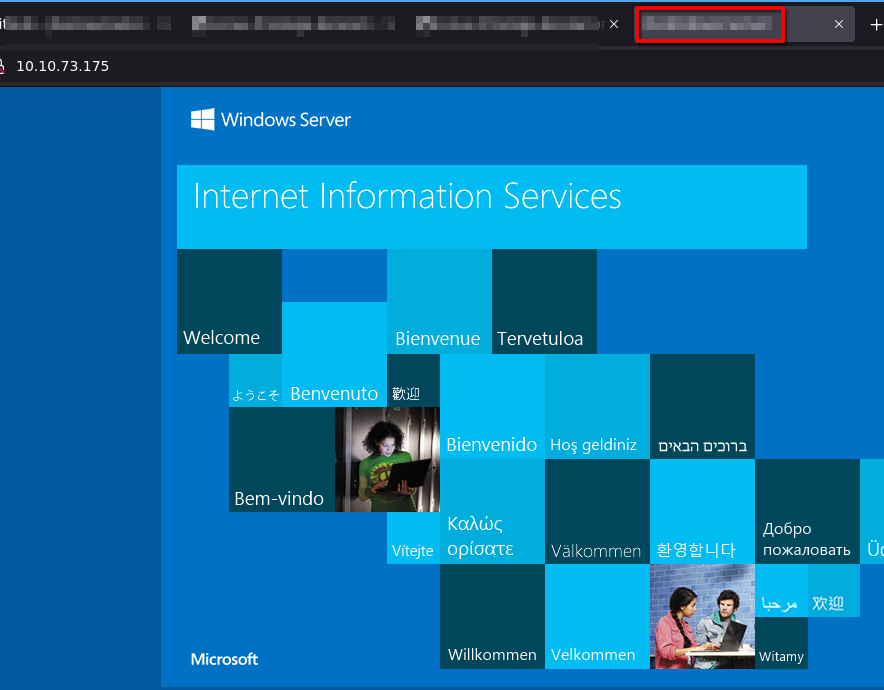Screen dimensions: 884x690
Task: Open a new browser tab with plus icon
Action: 876,25
